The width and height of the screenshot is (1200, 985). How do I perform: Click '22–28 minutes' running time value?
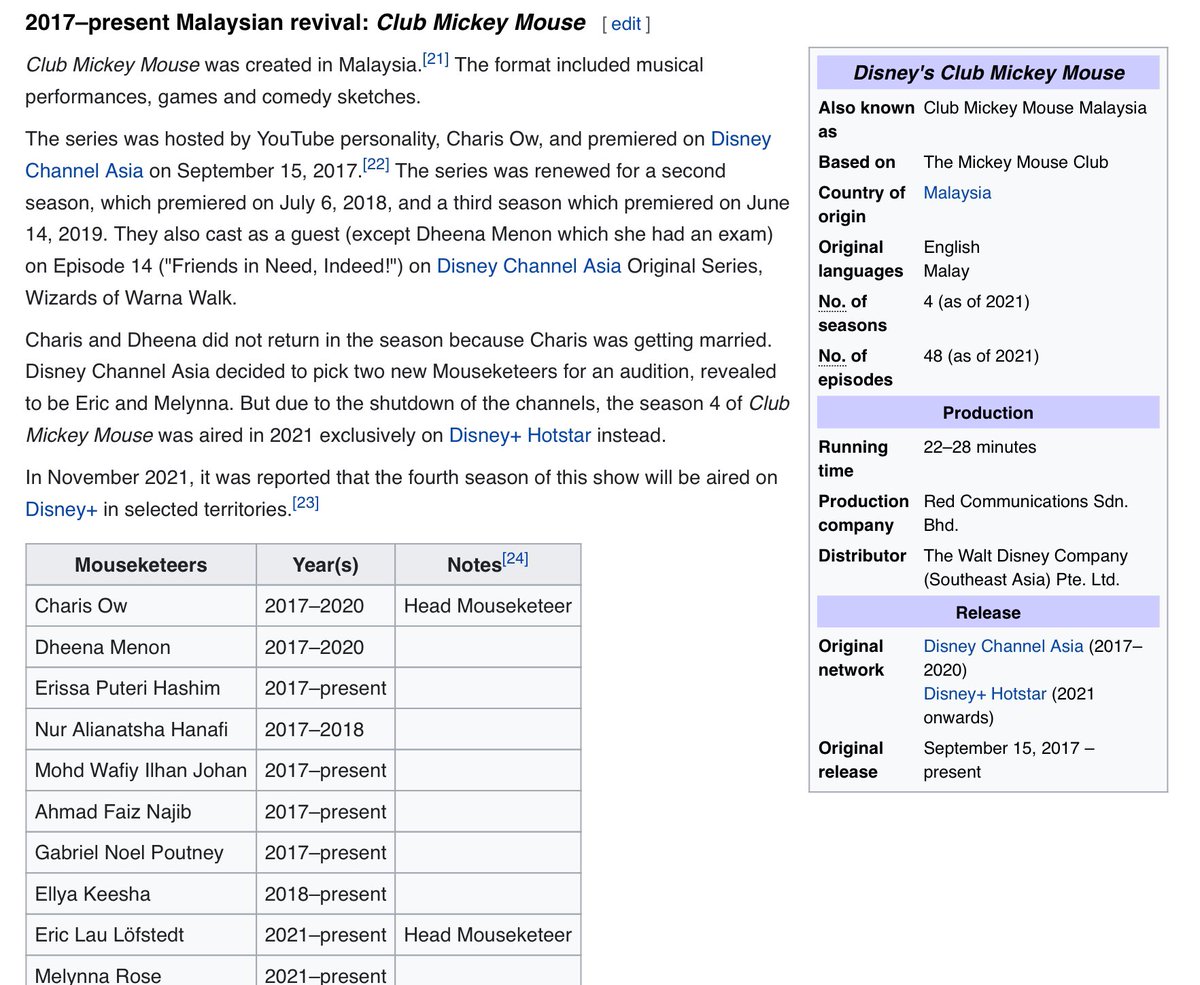[980, 447]
